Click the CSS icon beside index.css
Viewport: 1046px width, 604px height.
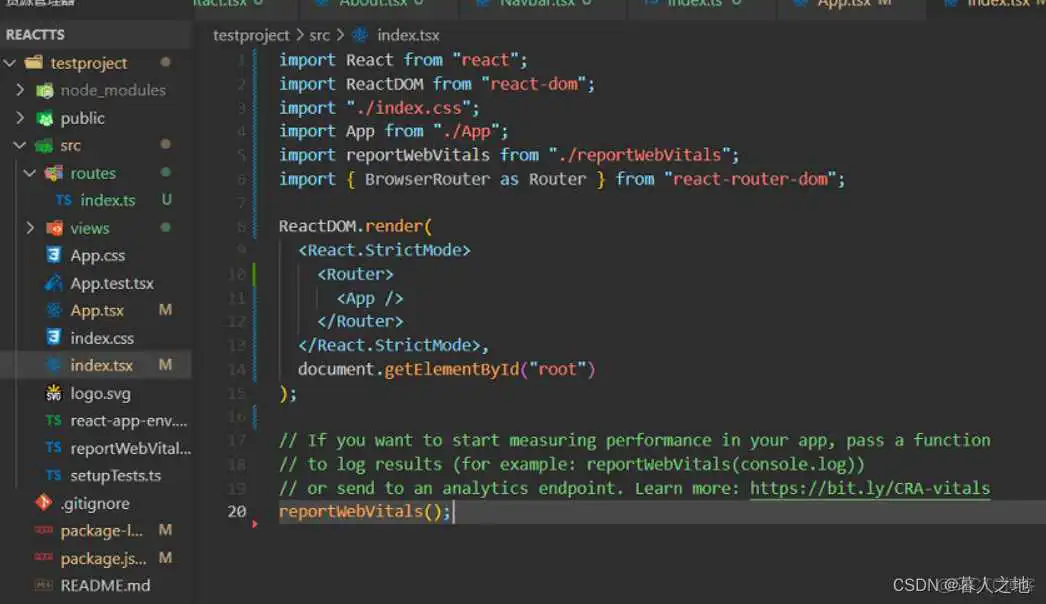(x=54, y=338)
